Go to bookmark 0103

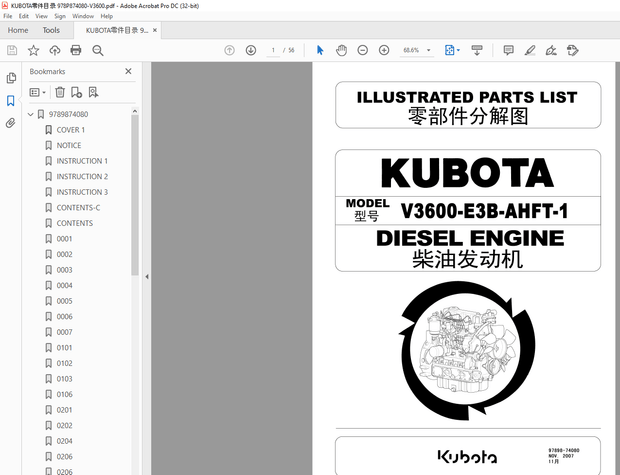click(64, 378)
